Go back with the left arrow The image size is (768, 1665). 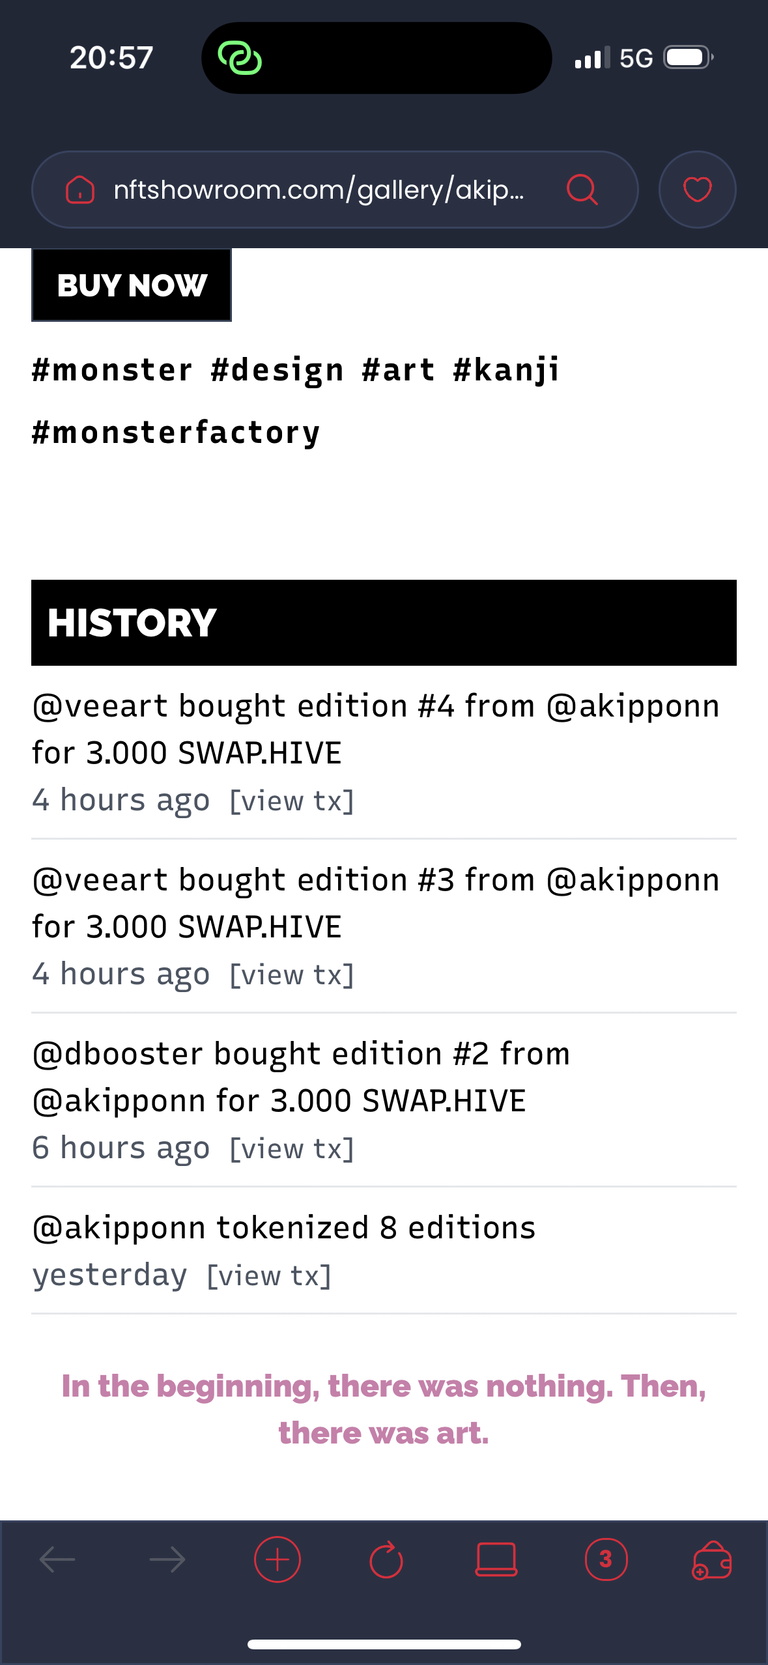57,1559
